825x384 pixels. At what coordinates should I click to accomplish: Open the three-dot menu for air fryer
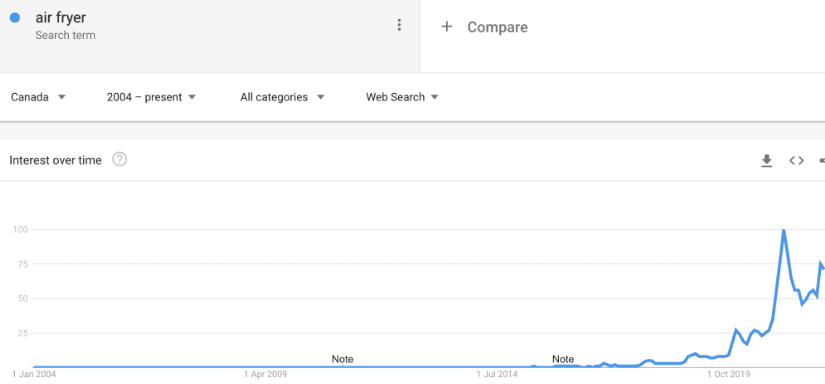399,25
